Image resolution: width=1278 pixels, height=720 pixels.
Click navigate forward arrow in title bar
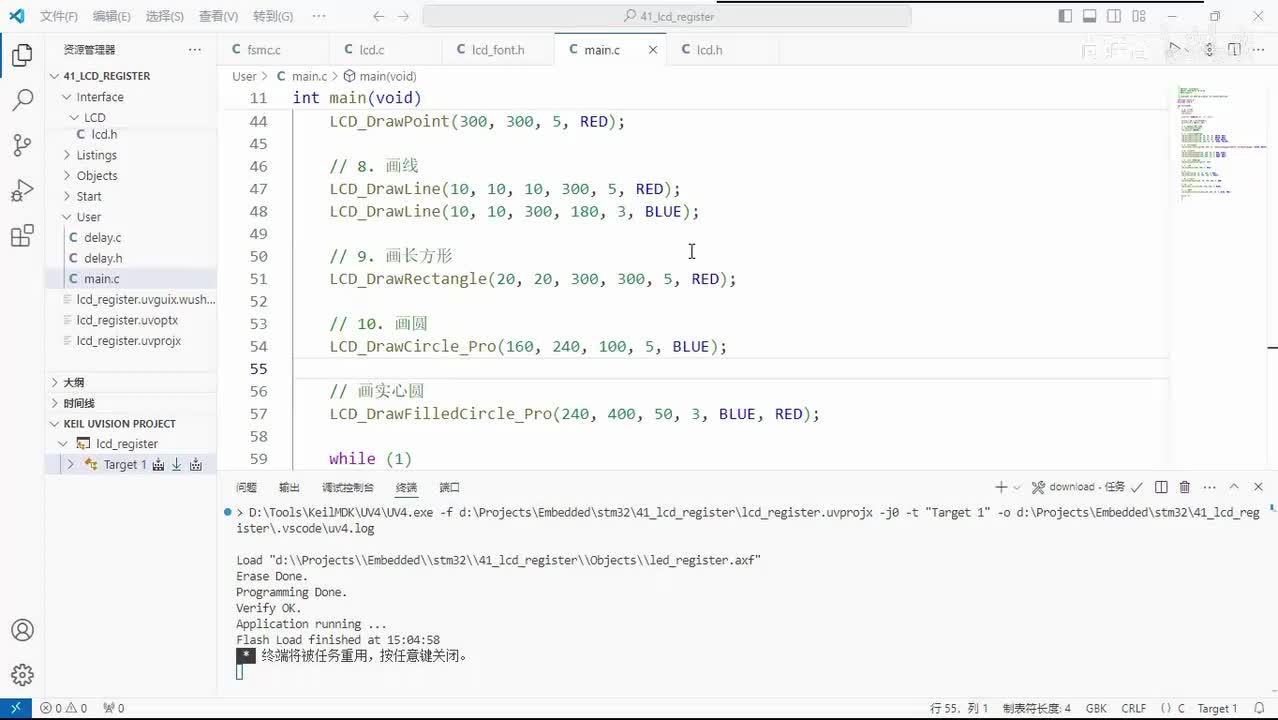point(403,16)
